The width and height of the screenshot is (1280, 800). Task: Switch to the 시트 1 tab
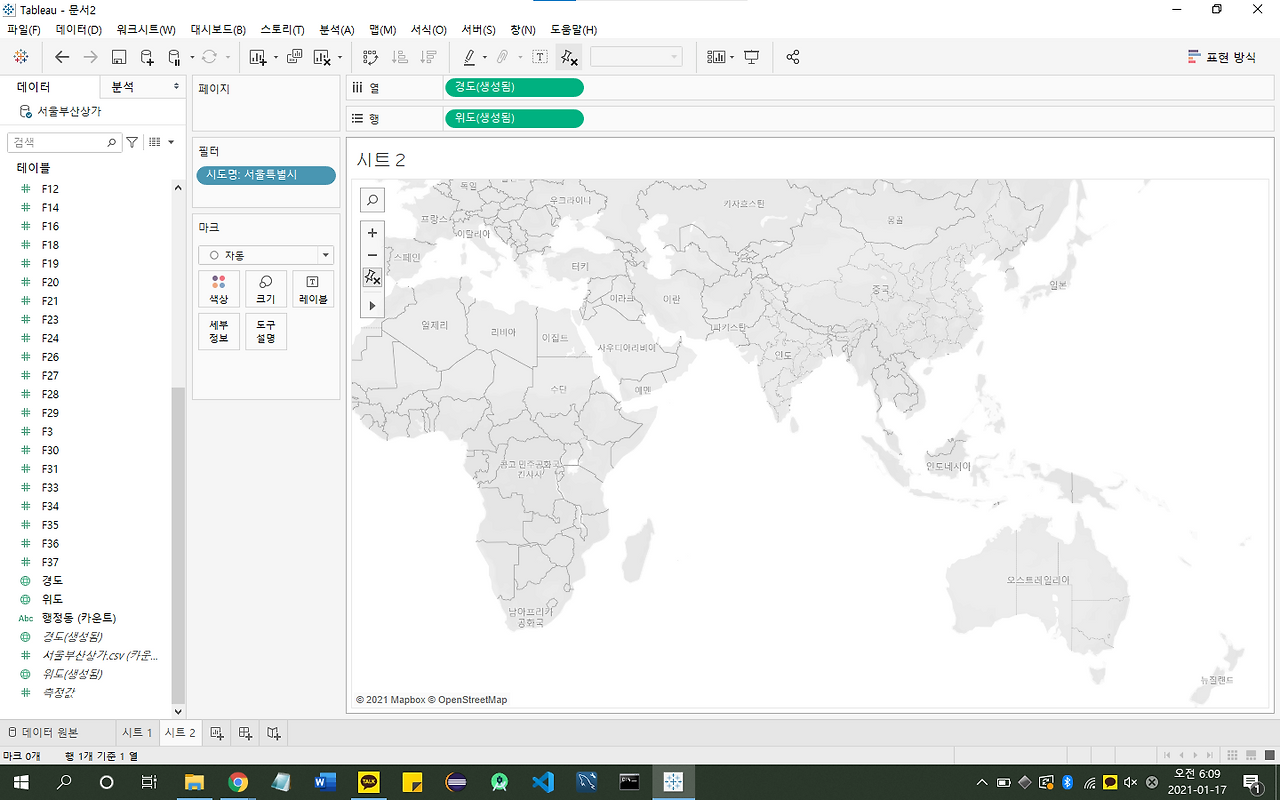[136, 733]
